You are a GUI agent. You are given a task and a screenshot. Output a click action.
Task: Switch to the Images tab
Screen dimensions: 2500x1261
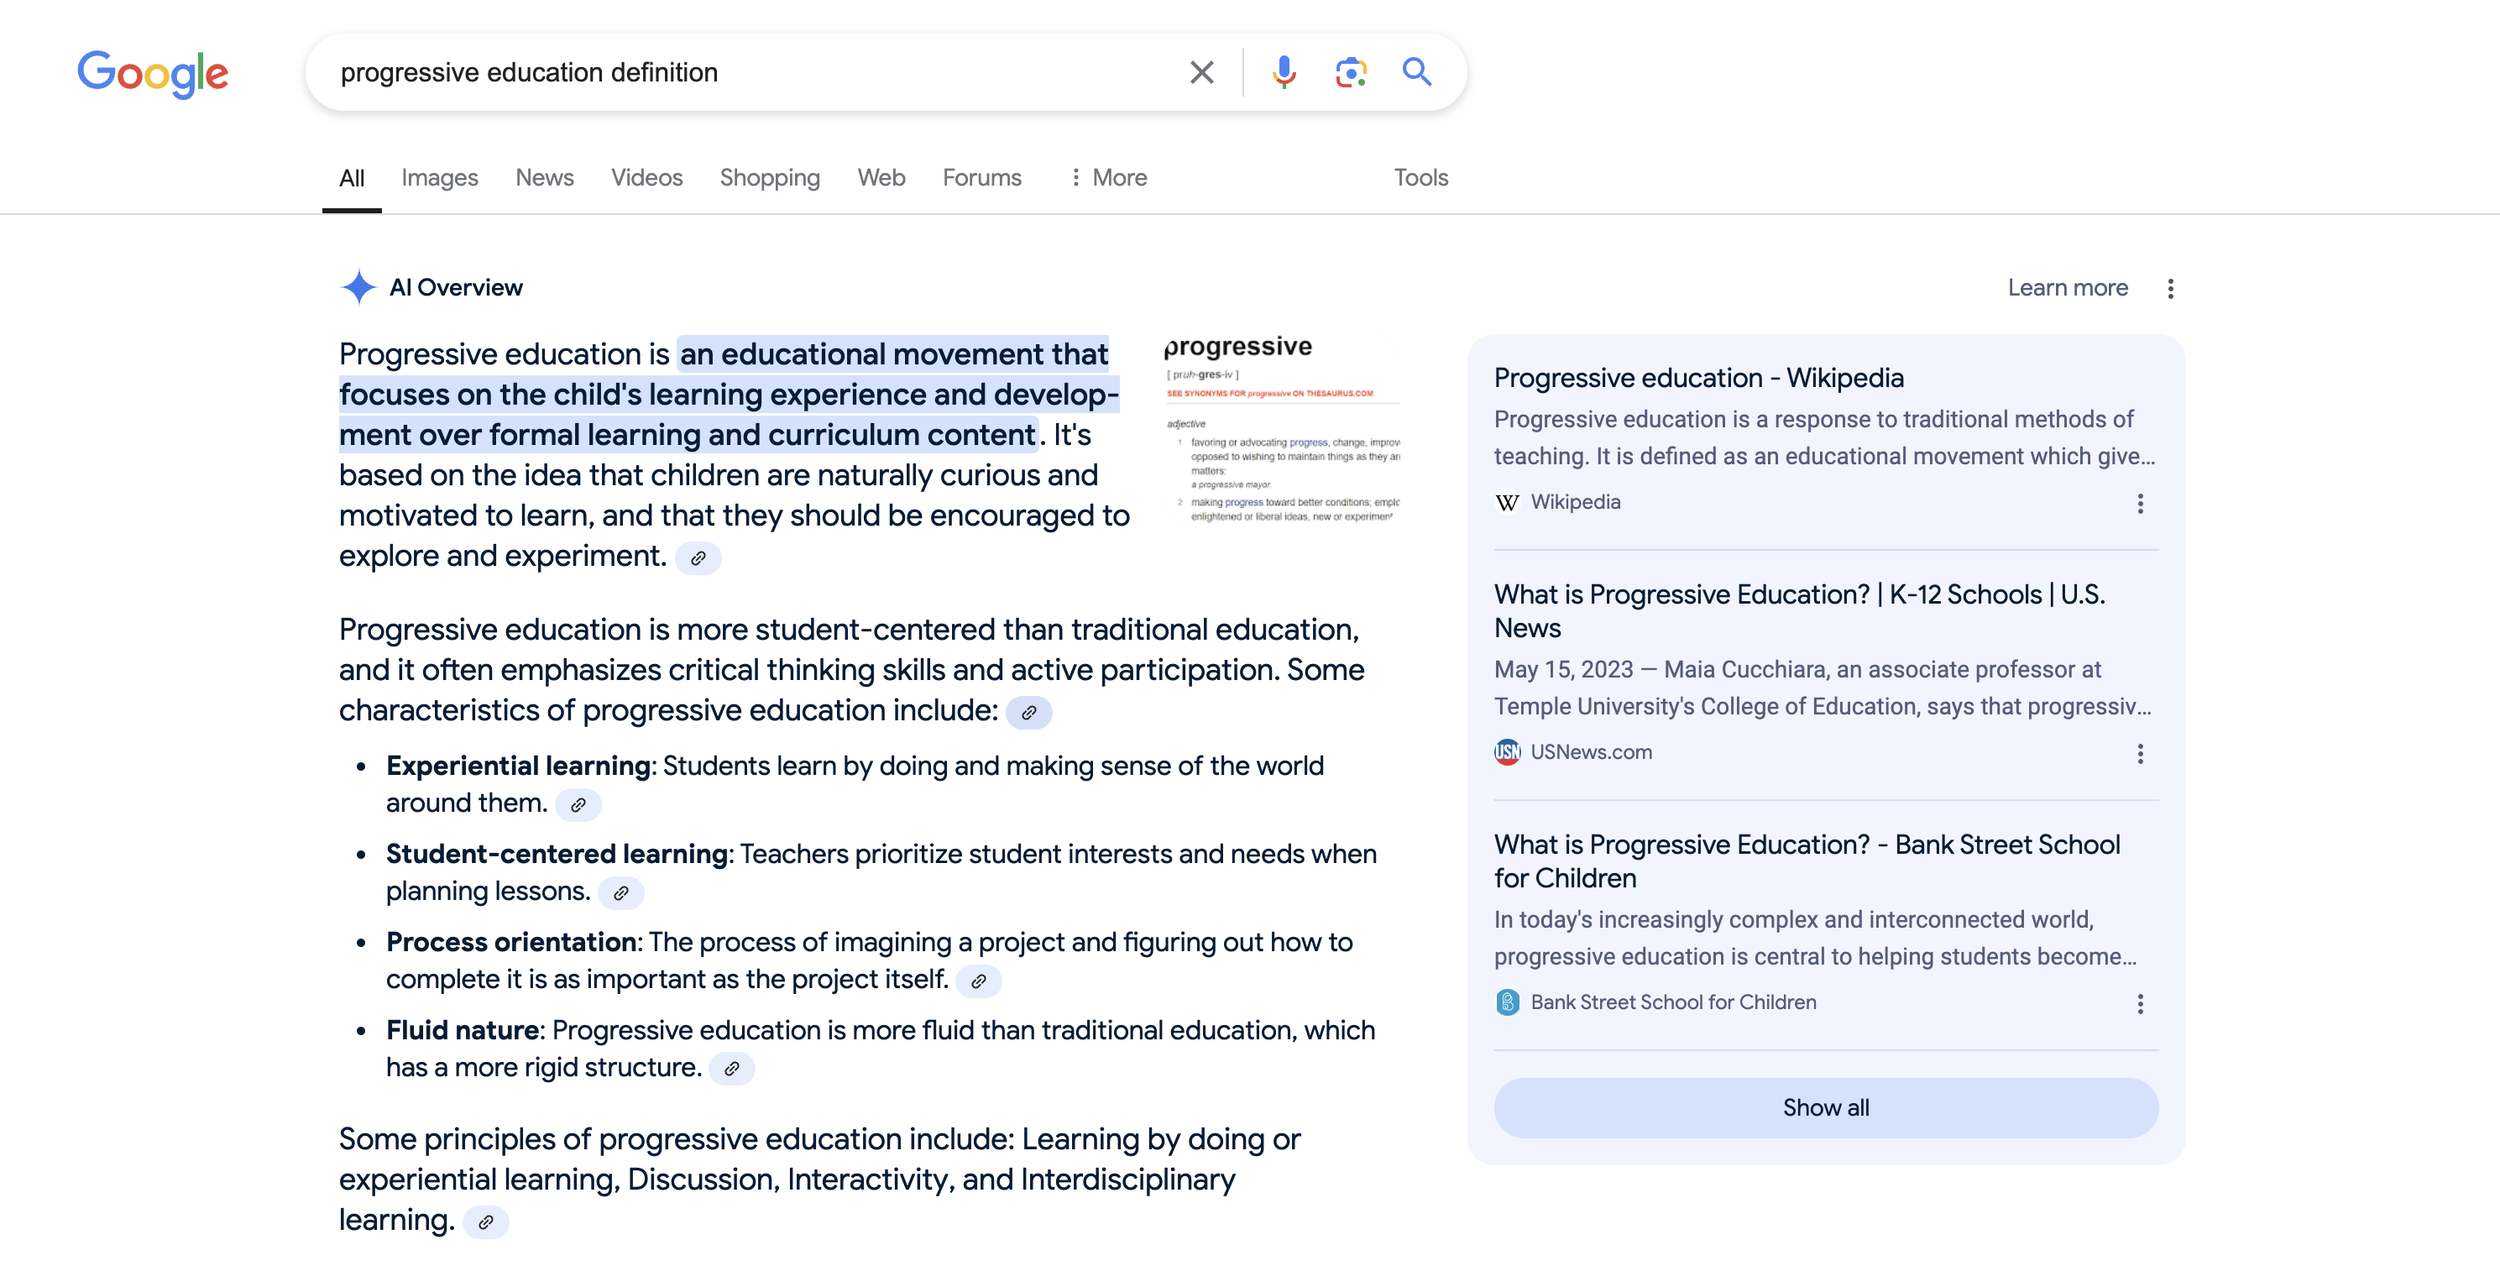tap(440, 178)
